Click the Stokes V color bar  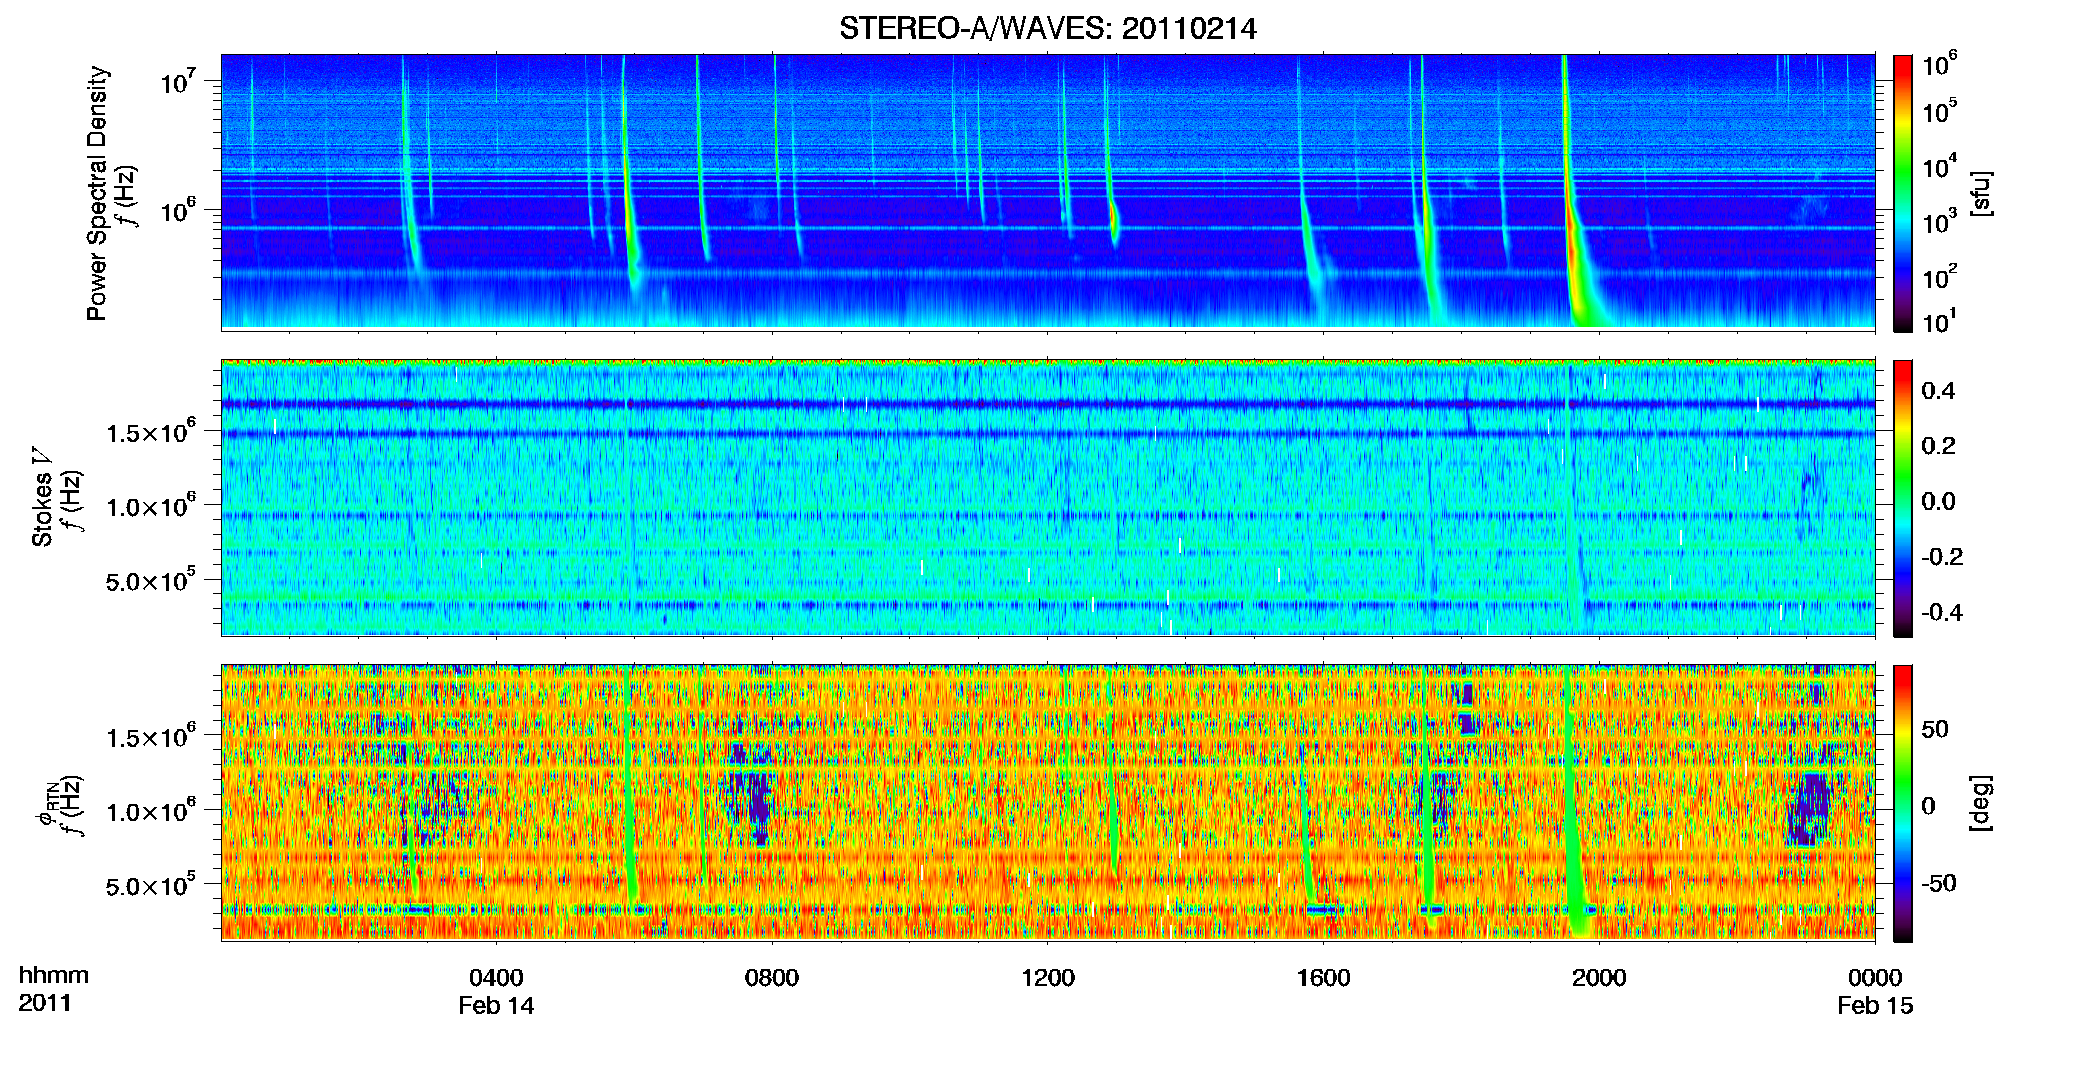(1902, 498)
